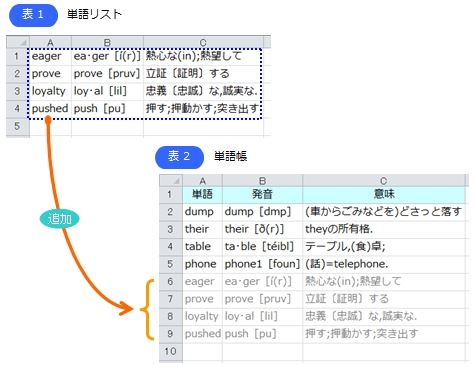The image size is (475, 367).
Task: Select the dump cell in column A
Action: 202,212
